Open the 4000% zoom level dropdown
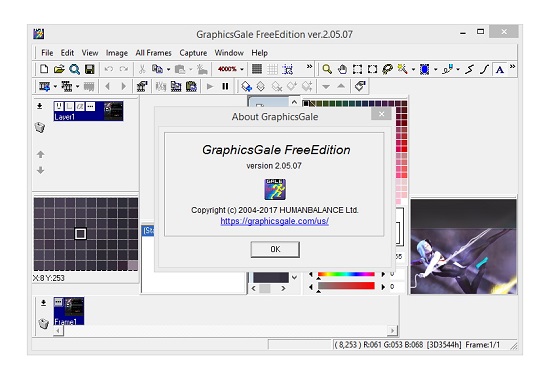Image resolution: width=550 pixels, height=386 pixels. pos(242,69)
